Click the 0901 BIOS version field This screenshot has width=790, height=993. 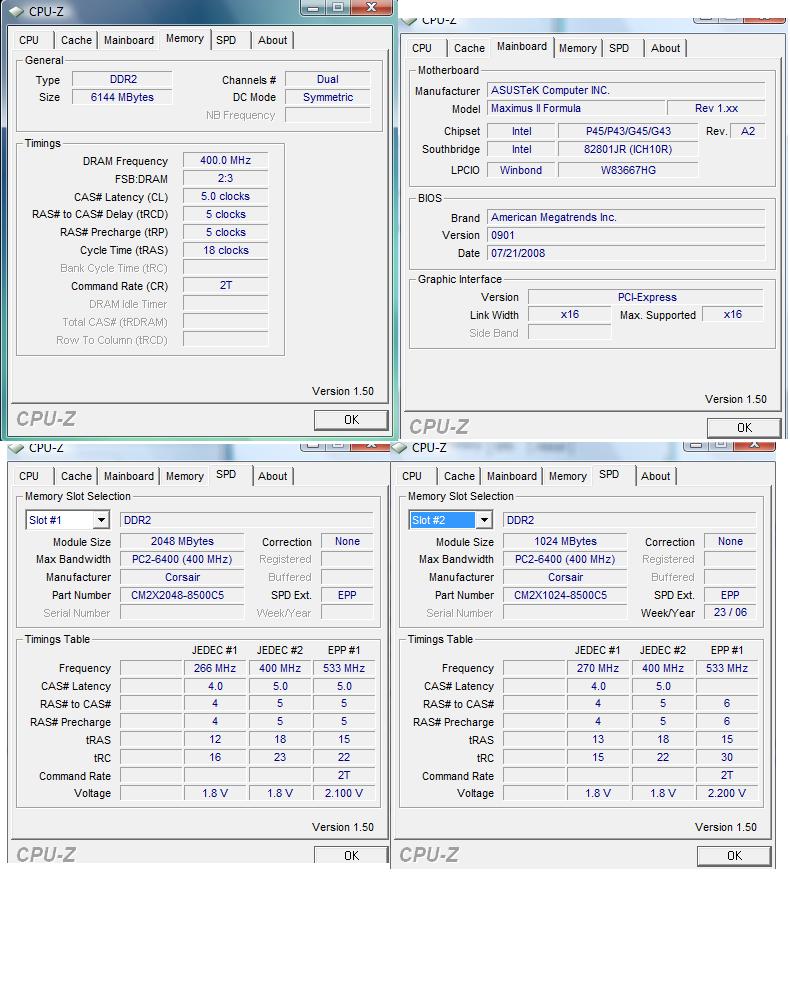pos(626,235)
